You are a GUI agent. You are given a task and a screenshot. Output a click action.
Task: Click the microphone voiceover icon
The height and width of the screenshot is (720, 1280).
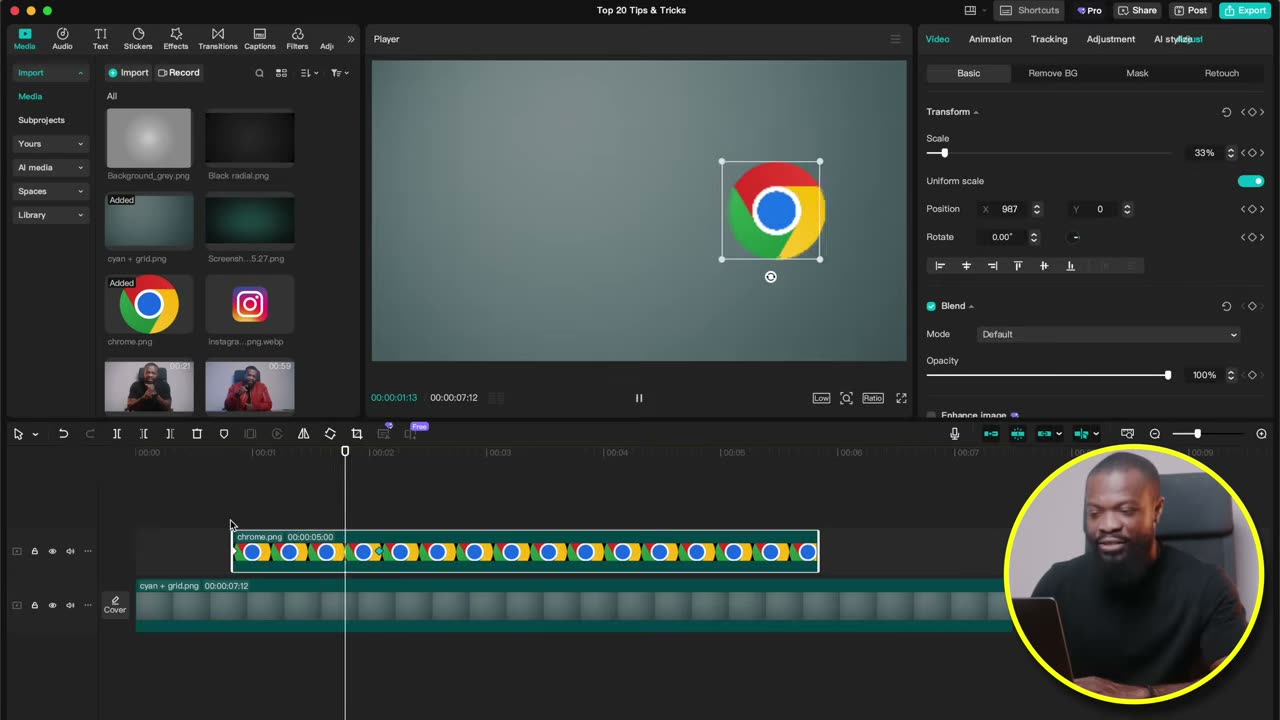coord(954,434)
